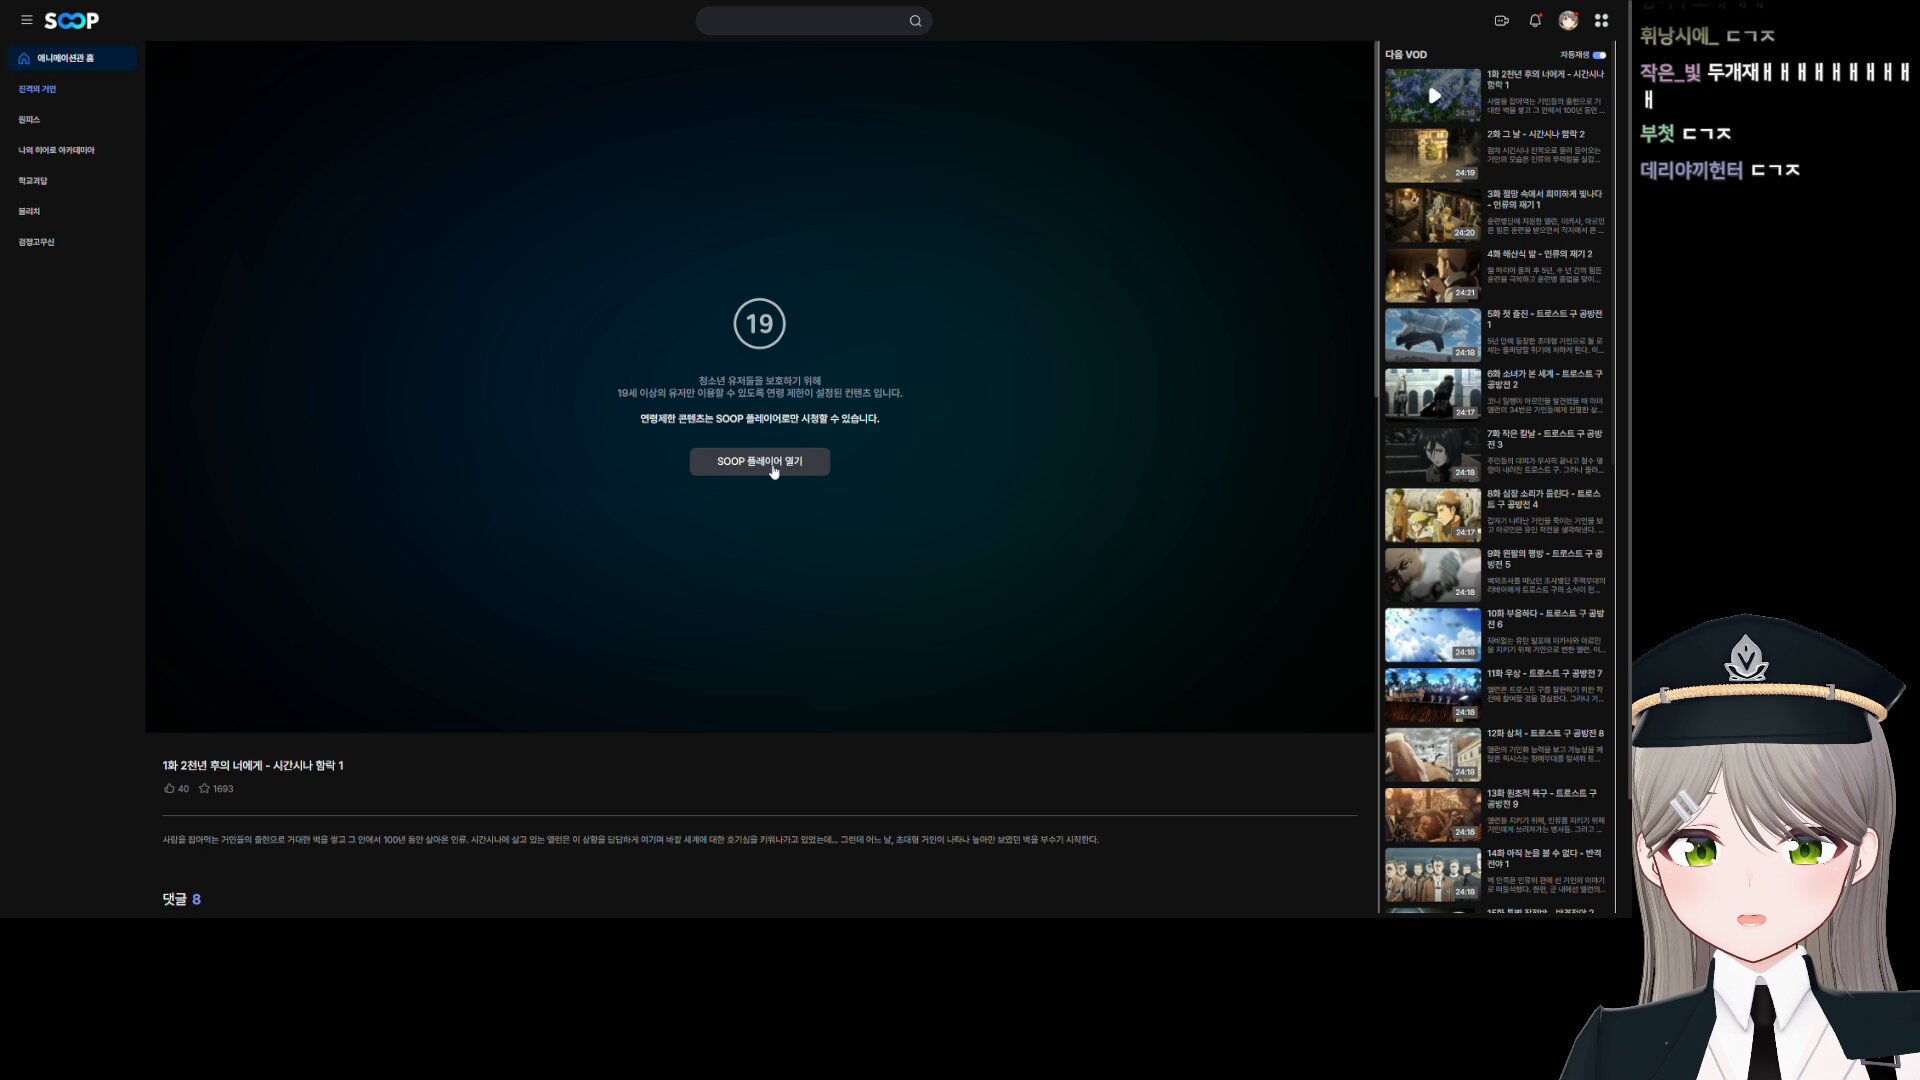Open the broadcast camera icon in header
Screen dimensions: 1920x1080
[x=1501, y=20]
